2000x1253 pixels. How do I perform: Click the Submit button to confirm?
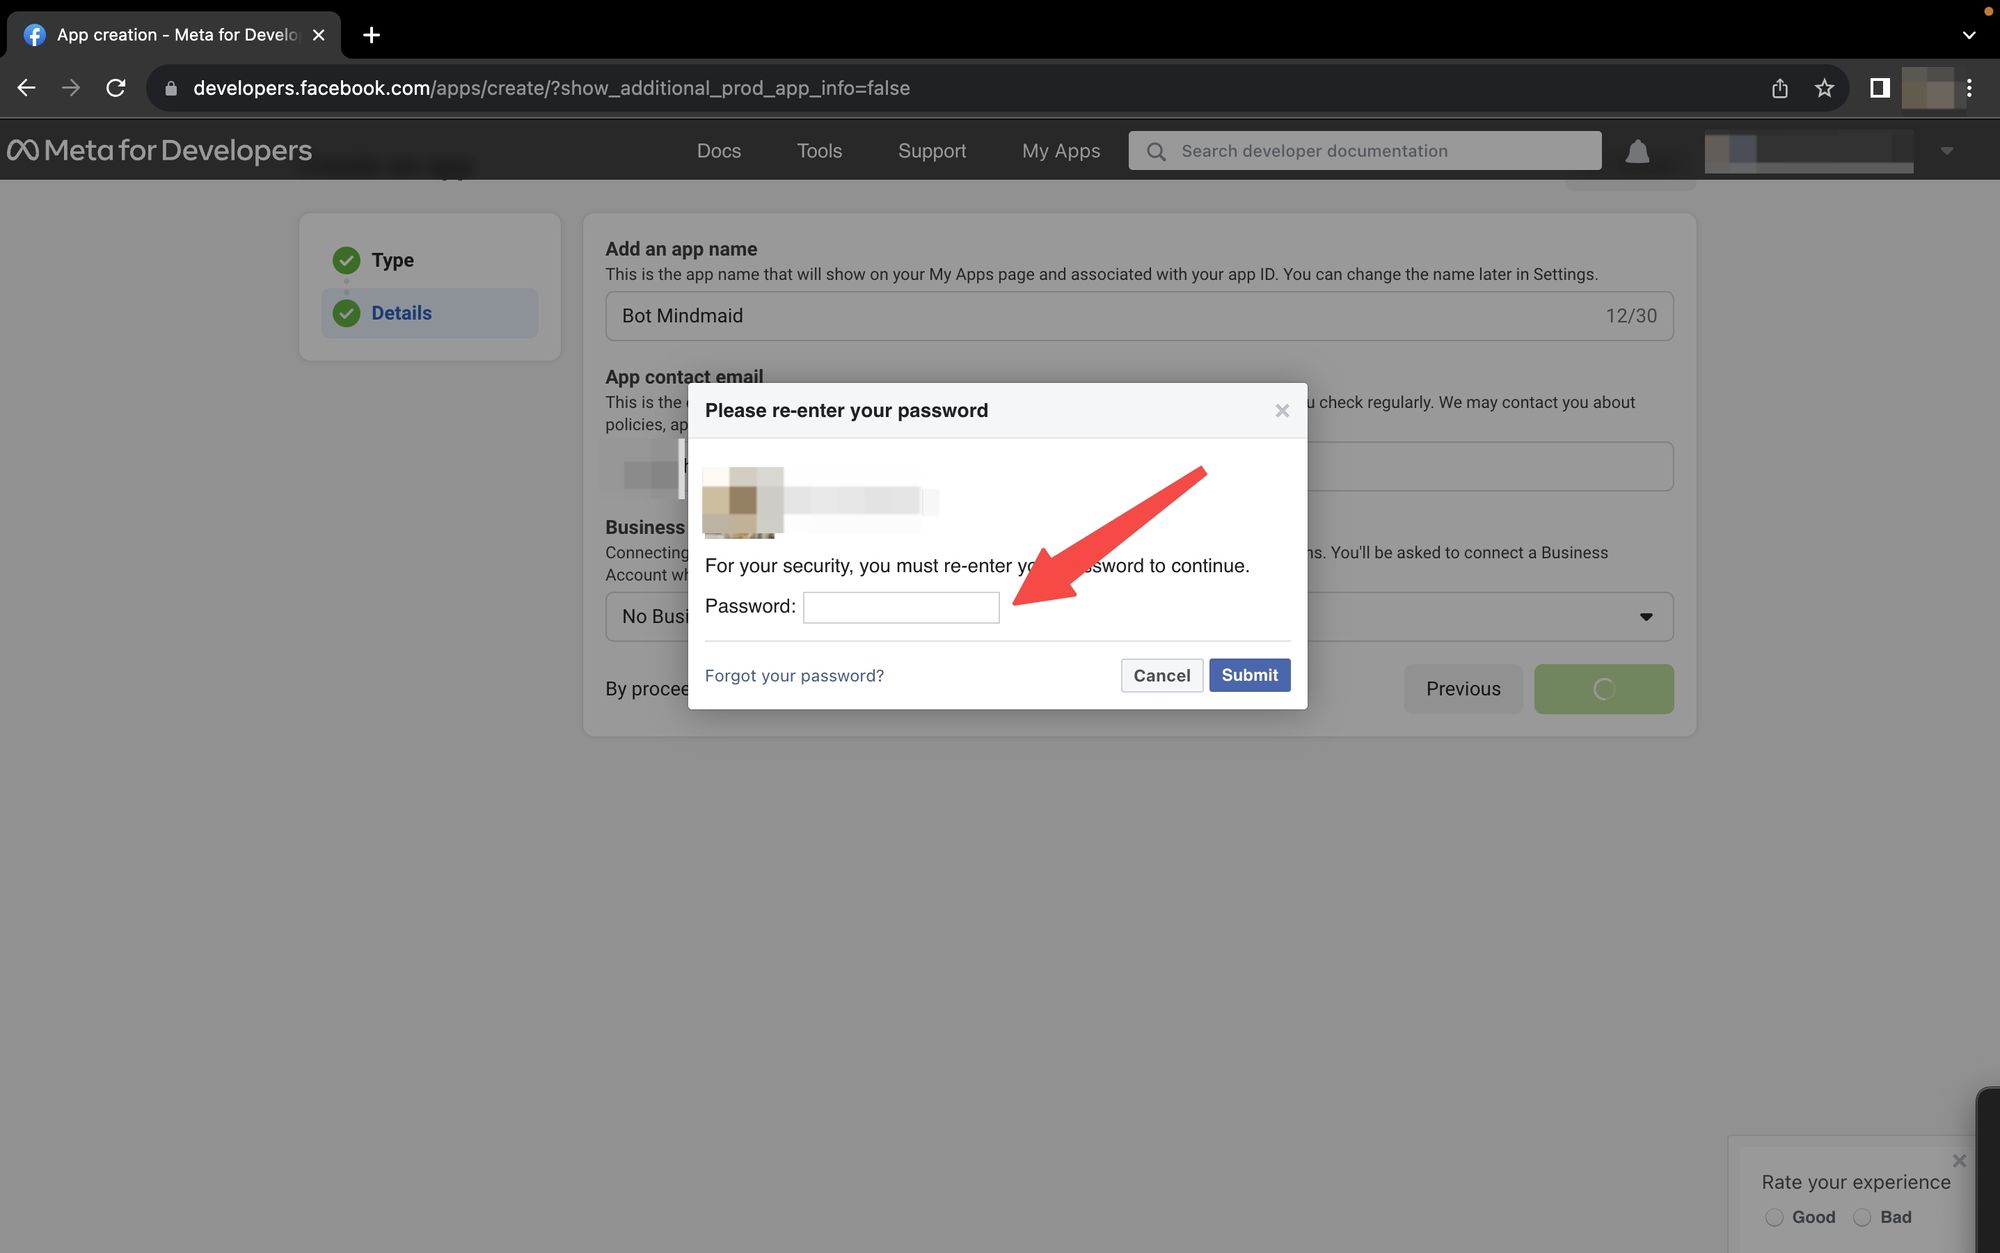click(1248, 674)
